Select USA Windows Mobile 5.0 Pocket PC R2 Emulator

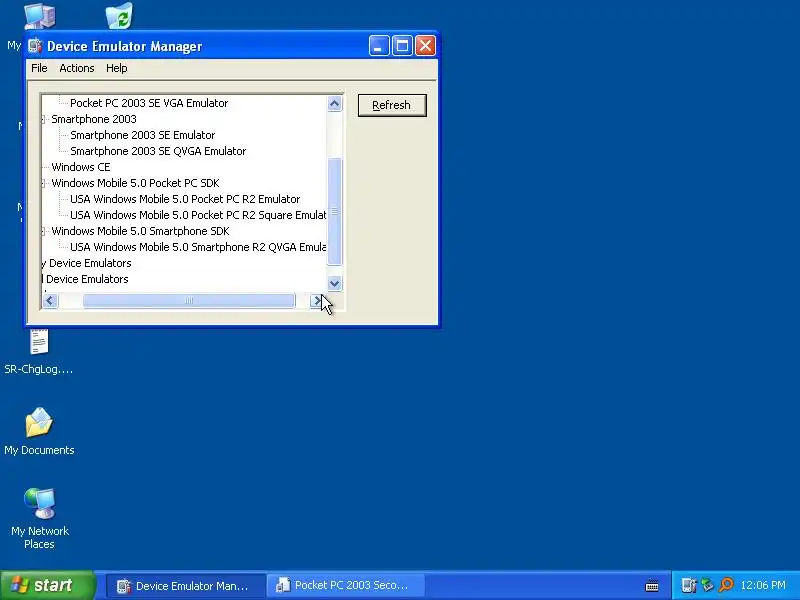185,199
